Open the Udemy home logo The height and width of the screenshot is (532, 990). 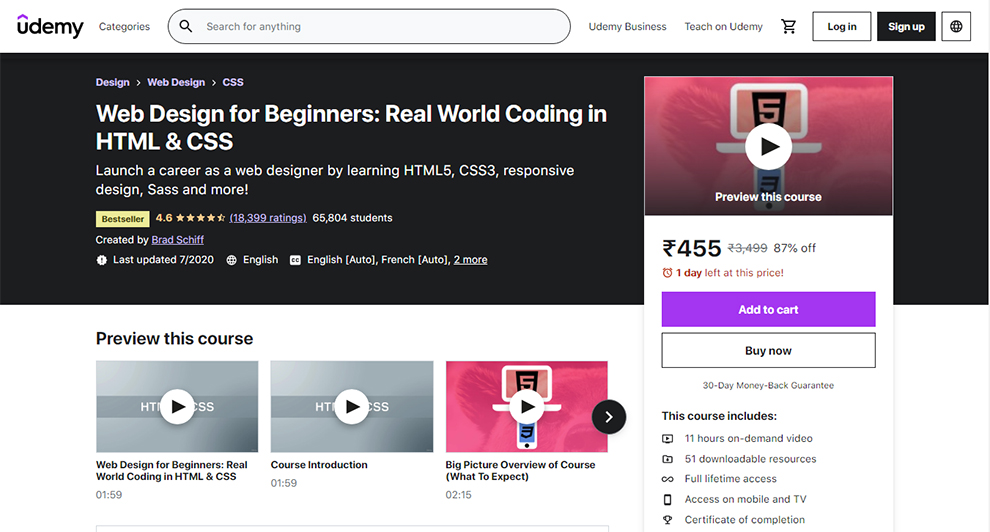(x=50, y=27)
